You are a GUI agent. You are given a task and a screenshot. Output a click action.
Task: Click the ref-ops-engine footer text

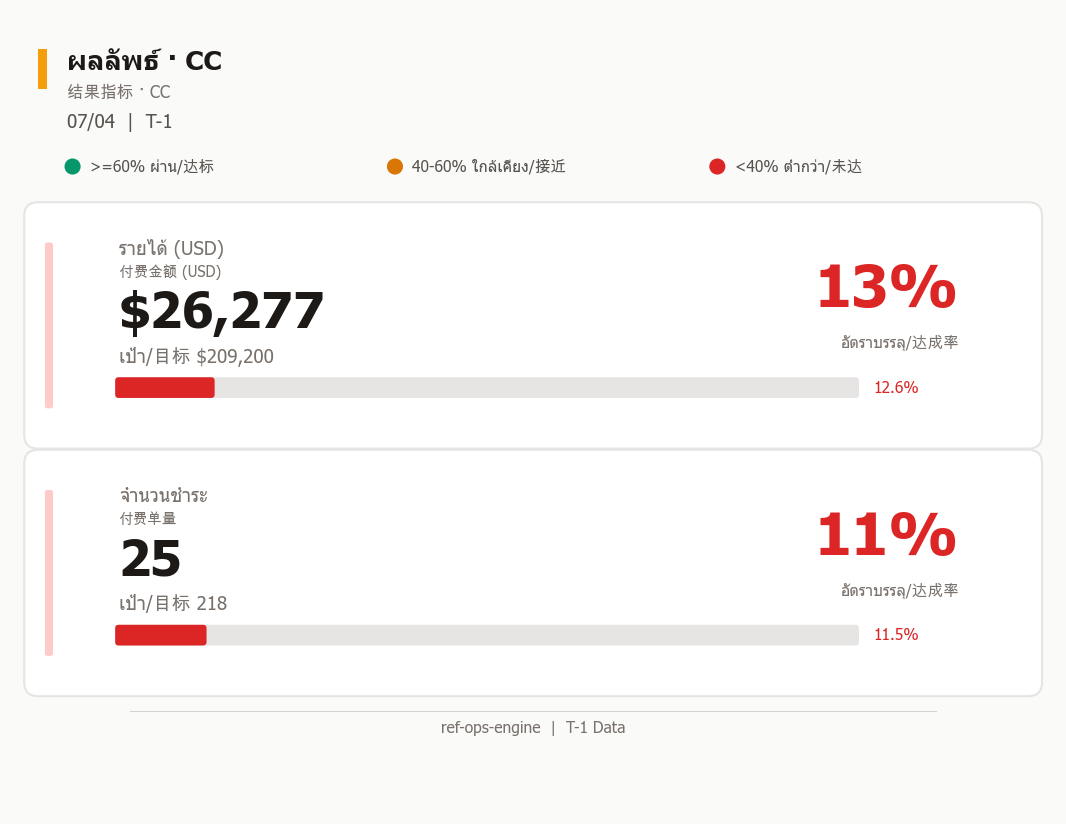click(x=490, y=727)
